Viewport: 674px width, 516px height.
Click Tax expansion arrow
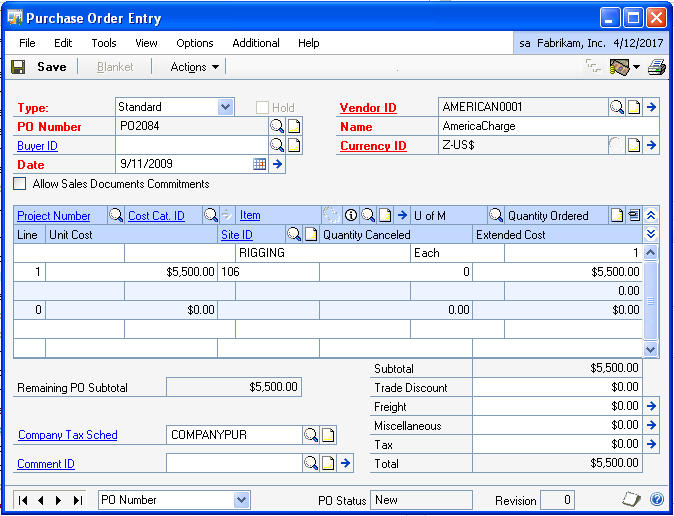click(x=652, y=443)
